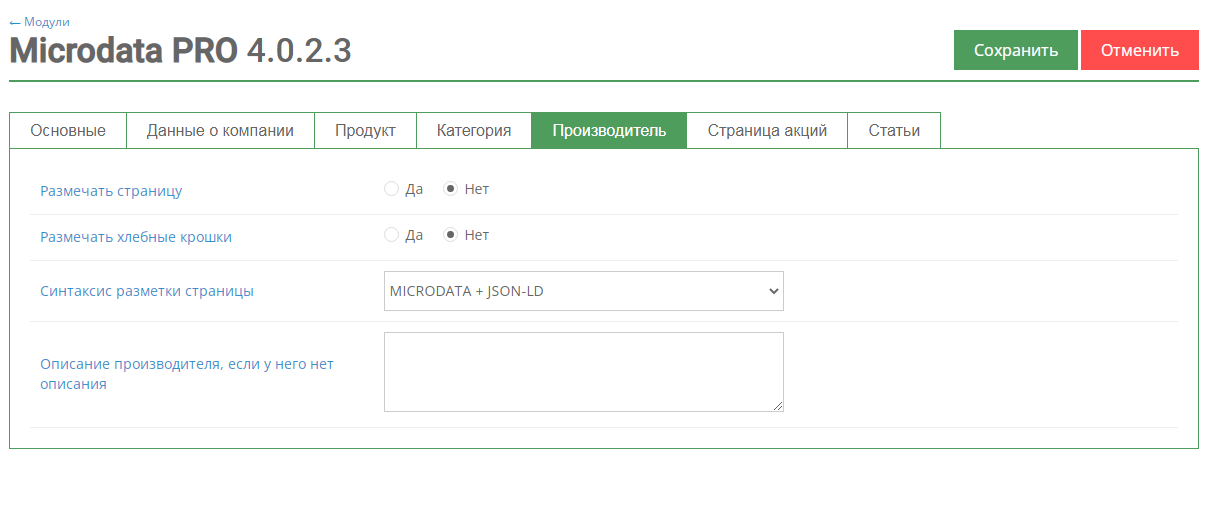Select the Производитель tab
This screenshot has width=1214, height=514.
[x=609, y=130]
